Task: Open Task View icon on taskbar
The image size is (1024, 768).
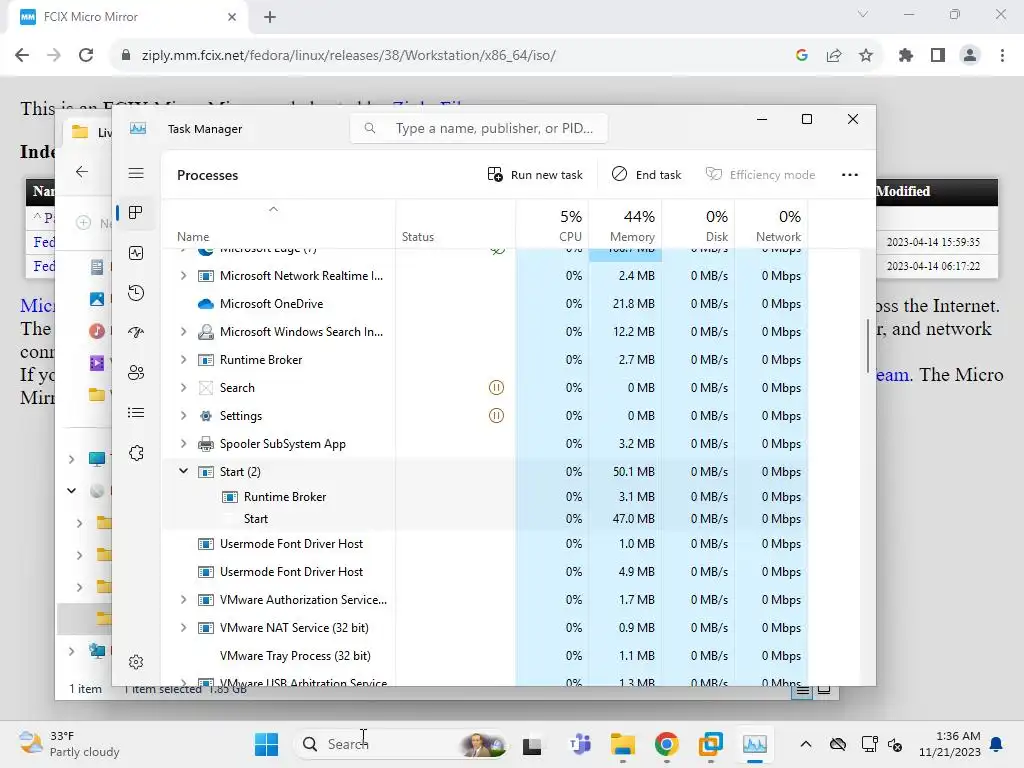Action: [532, 744]
